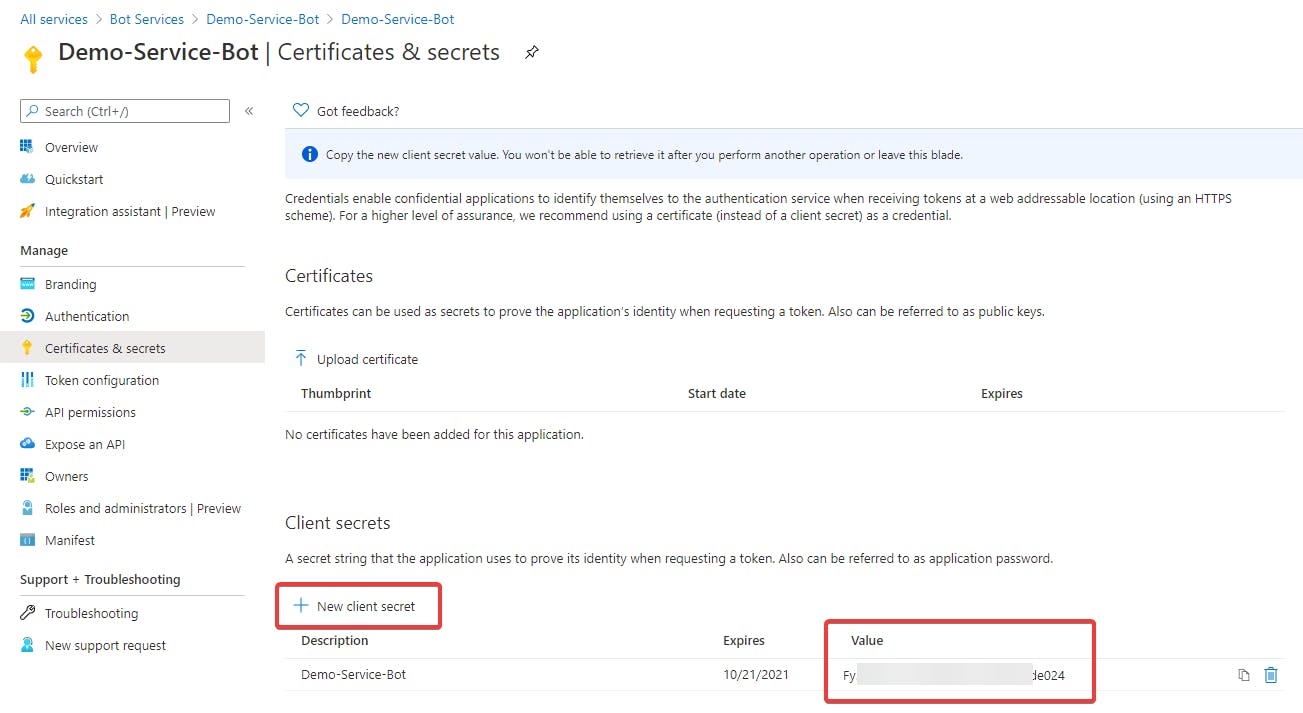Open Token configuration from sidebar
The width and height of the screenshot is (1303, 713).
tap(101, 380)
